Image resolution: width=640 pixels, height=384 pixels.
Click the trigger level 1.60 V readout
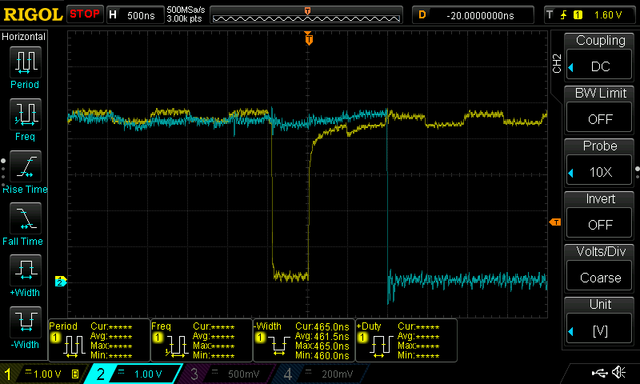(x=608, y=15)
